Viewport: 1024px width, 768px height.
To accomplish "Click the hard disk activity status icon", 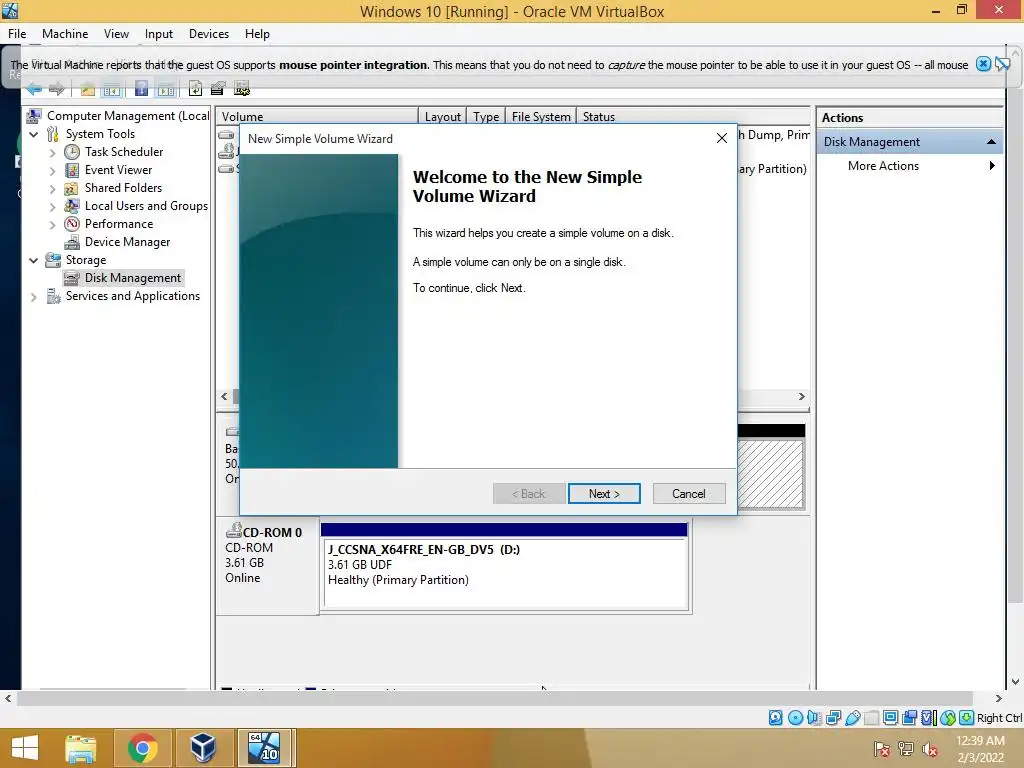I will (775, 718).
